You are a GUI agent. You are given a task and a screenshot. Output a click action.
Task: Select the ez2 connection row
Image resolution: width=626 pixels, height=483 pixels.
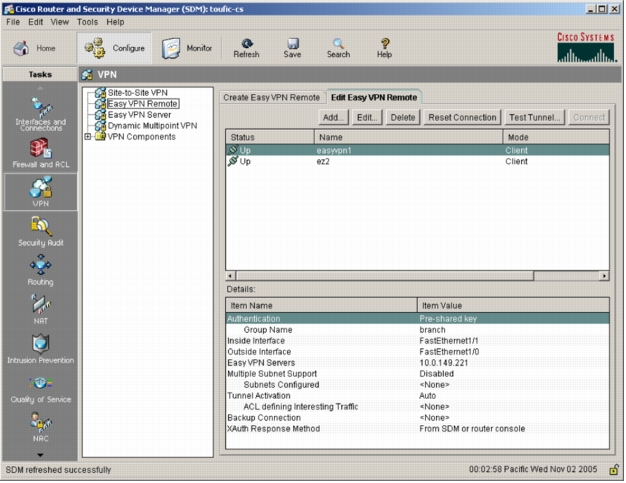point(417,162)
